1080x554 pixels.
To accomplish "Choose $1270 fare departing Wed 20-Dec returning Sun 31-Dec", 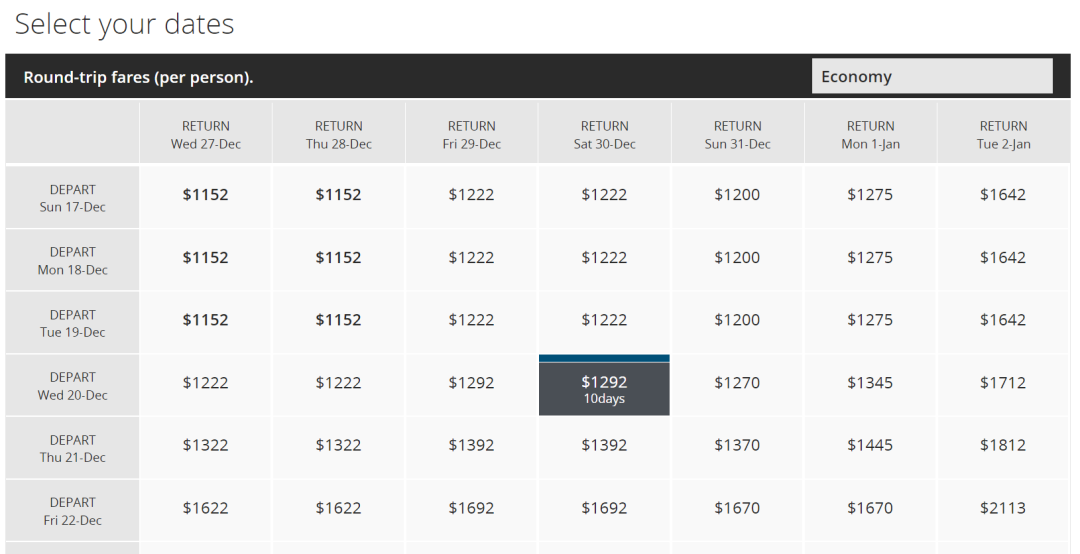I will (x=737, y=383).
